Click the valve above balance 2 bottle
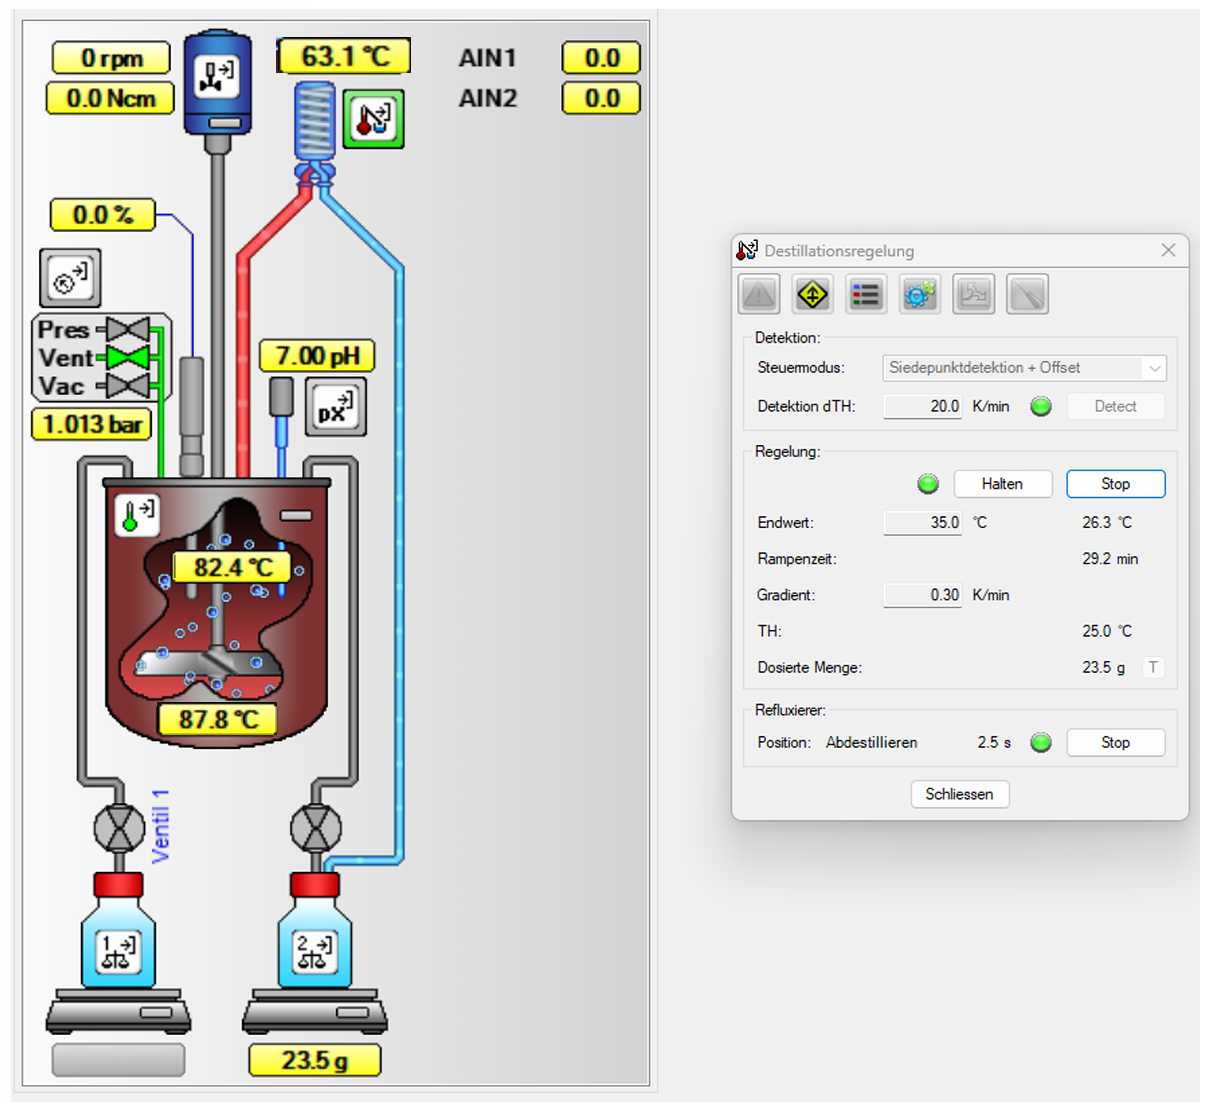The width and height of the screenshot is (1206, 1107). pos(316,828)
